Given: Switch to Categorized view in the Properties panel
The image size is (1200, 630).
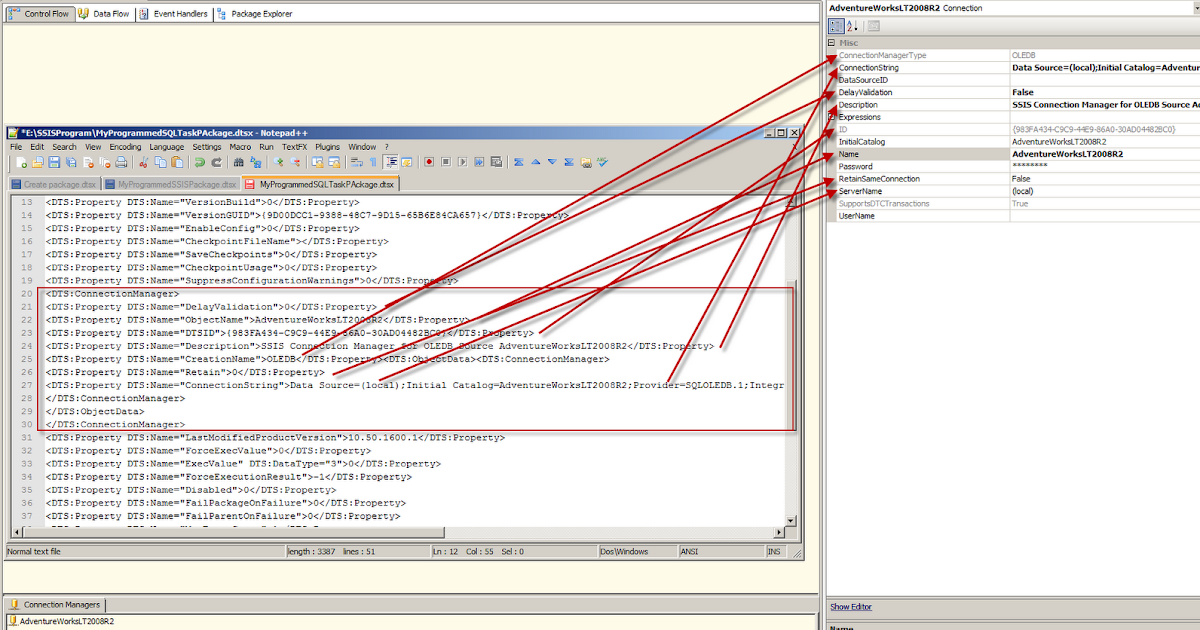Looking at the screenshot, I should point(837,26).
